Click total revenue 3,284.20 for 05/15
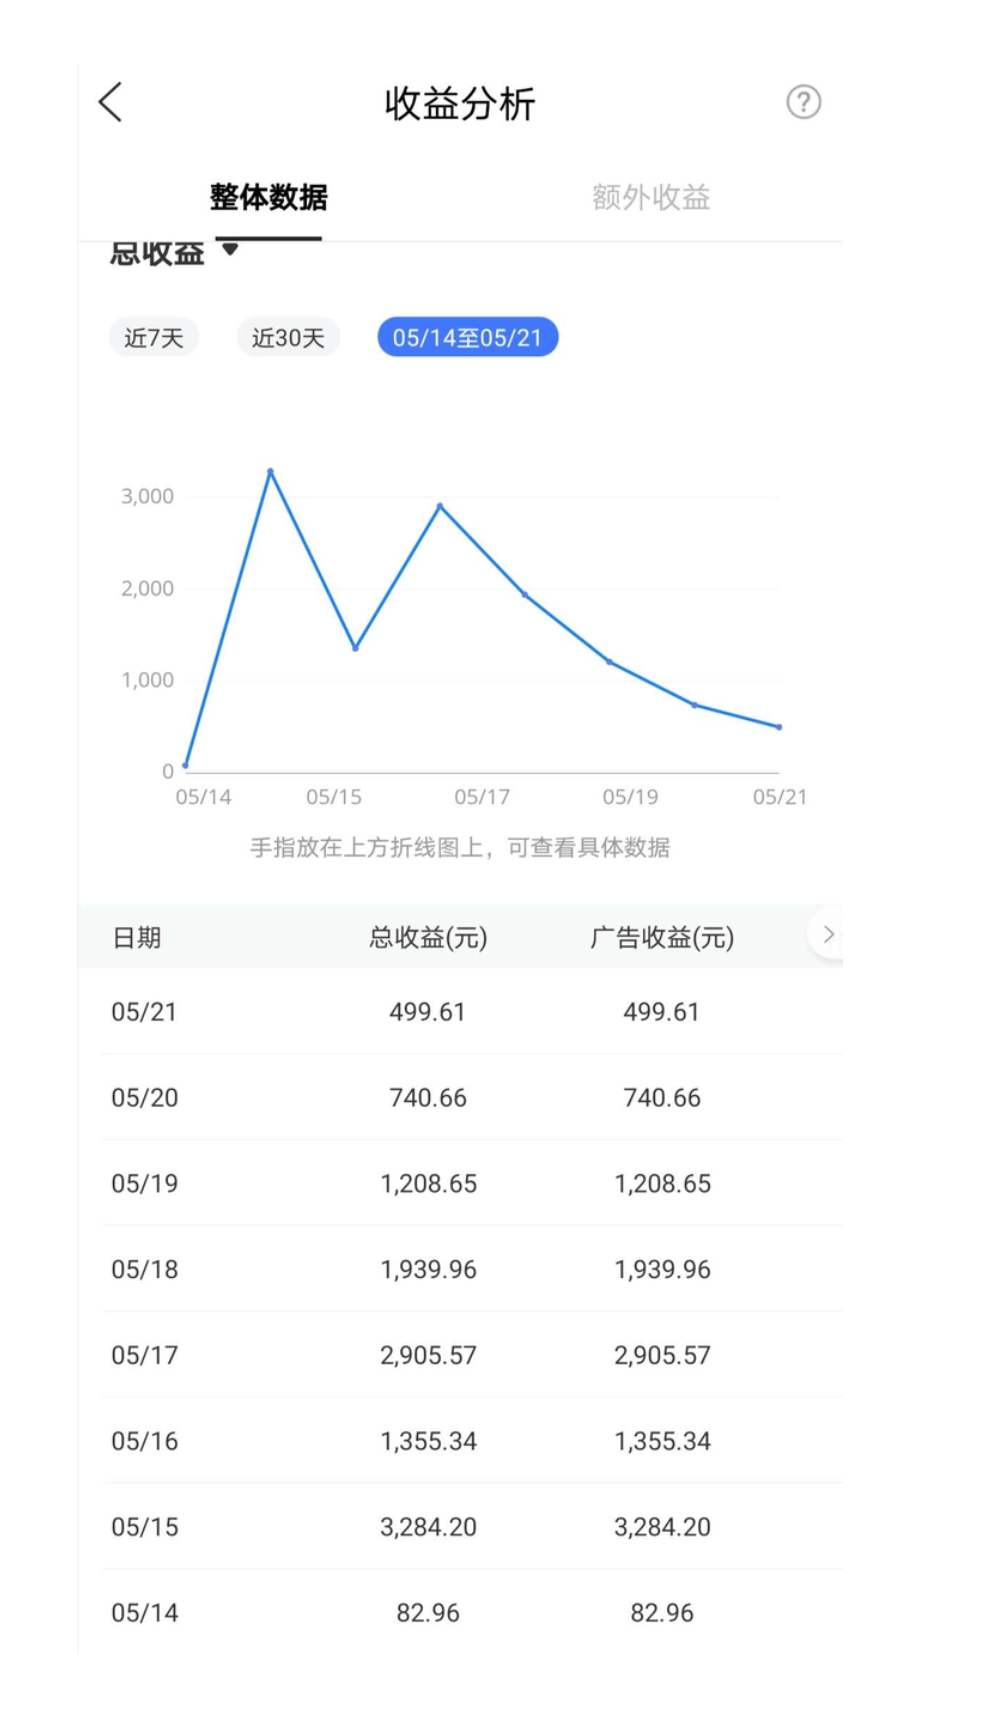Viewport: 988px width, 1724px height. pyautogui.click(x=428, y=1528)
